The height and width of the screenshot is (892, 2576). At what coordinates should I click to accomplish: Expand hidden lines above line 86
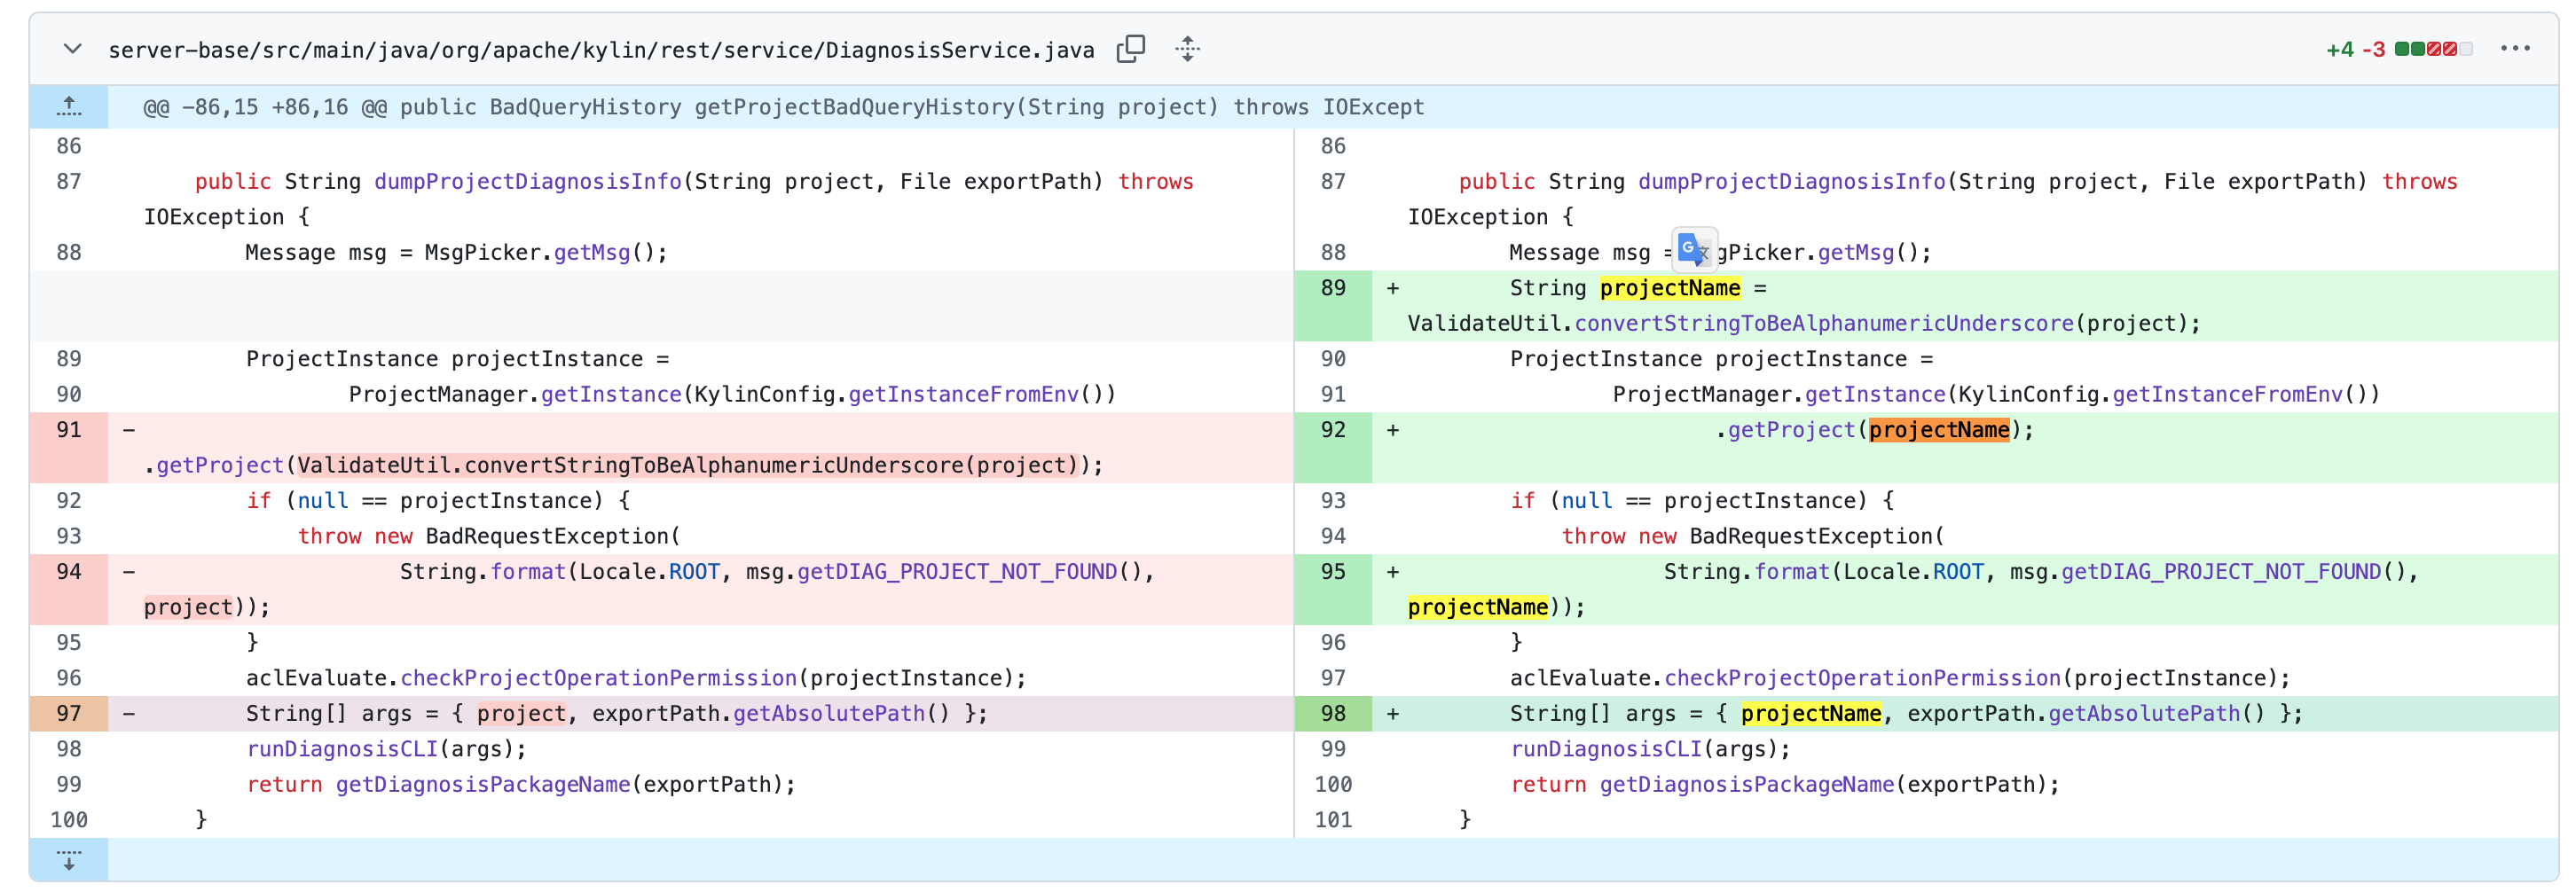[x=69, y=107]
